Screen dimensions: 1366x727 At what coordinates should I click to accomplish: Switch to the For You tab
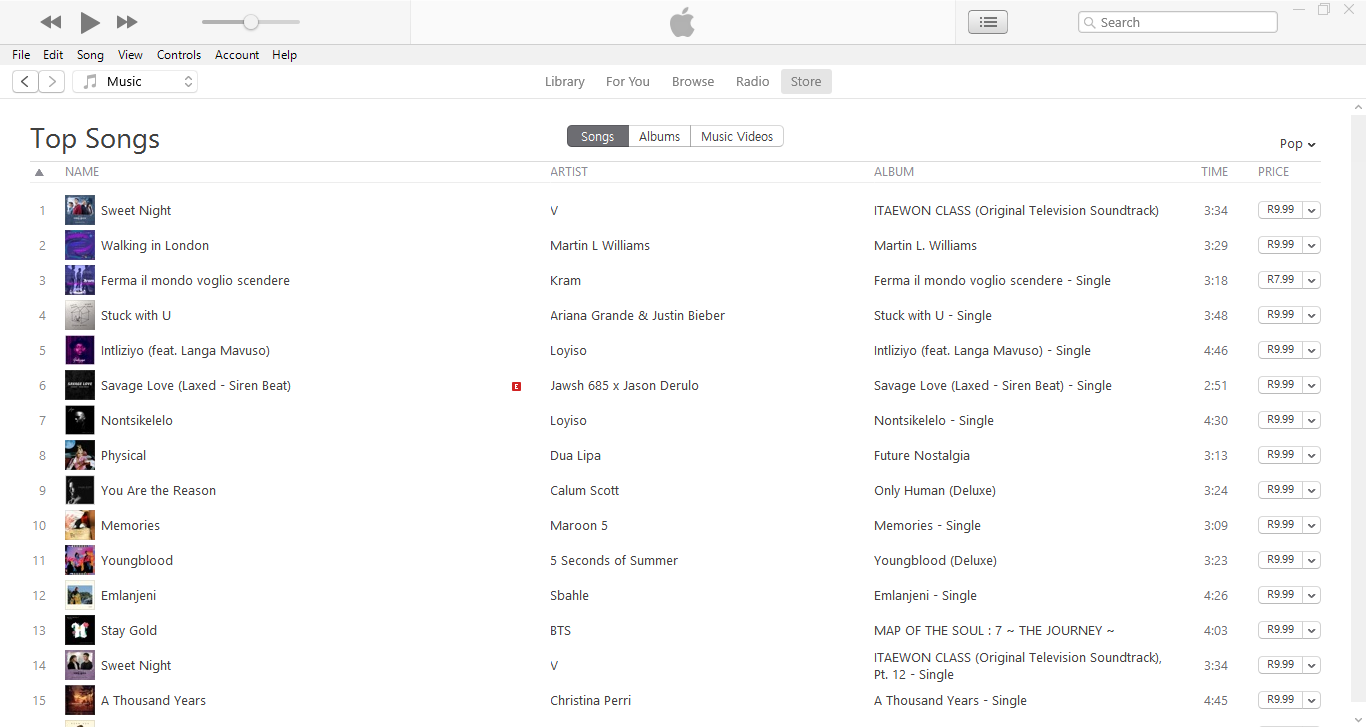(x=628, y=82)
